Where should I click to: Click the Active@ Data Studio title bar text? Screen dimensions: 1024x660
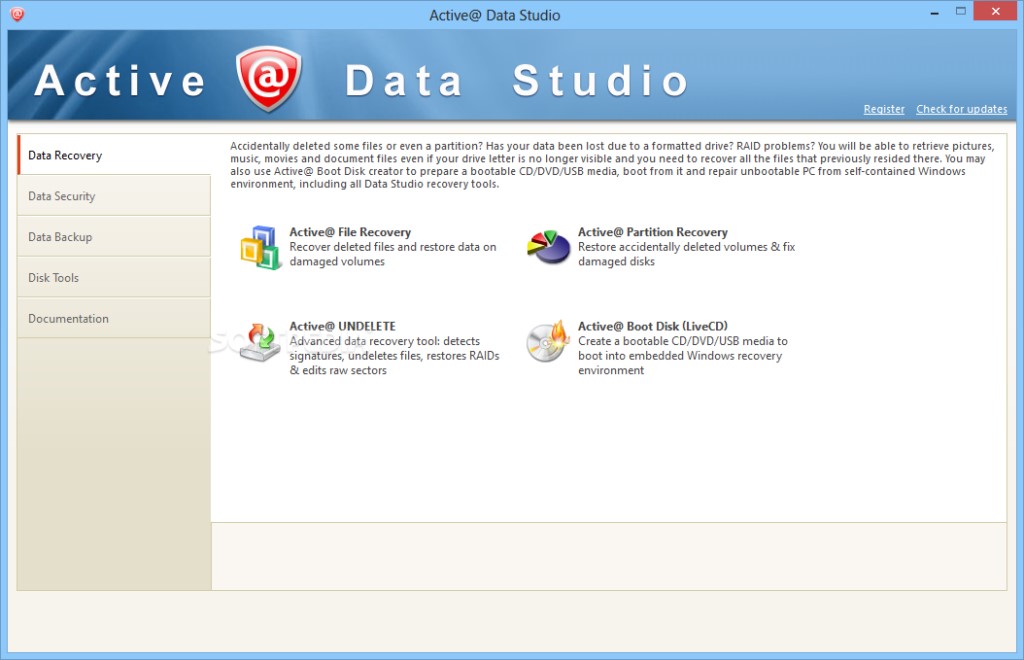[x=494, y=15]
